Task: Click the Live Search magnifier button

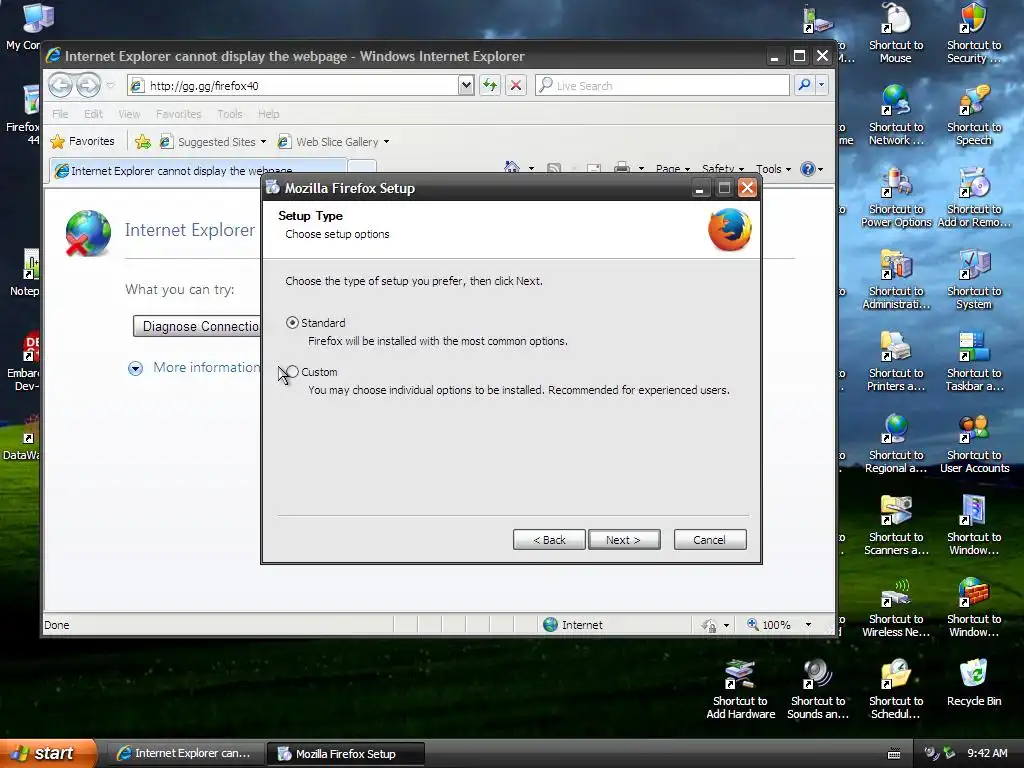Action: 805,85
